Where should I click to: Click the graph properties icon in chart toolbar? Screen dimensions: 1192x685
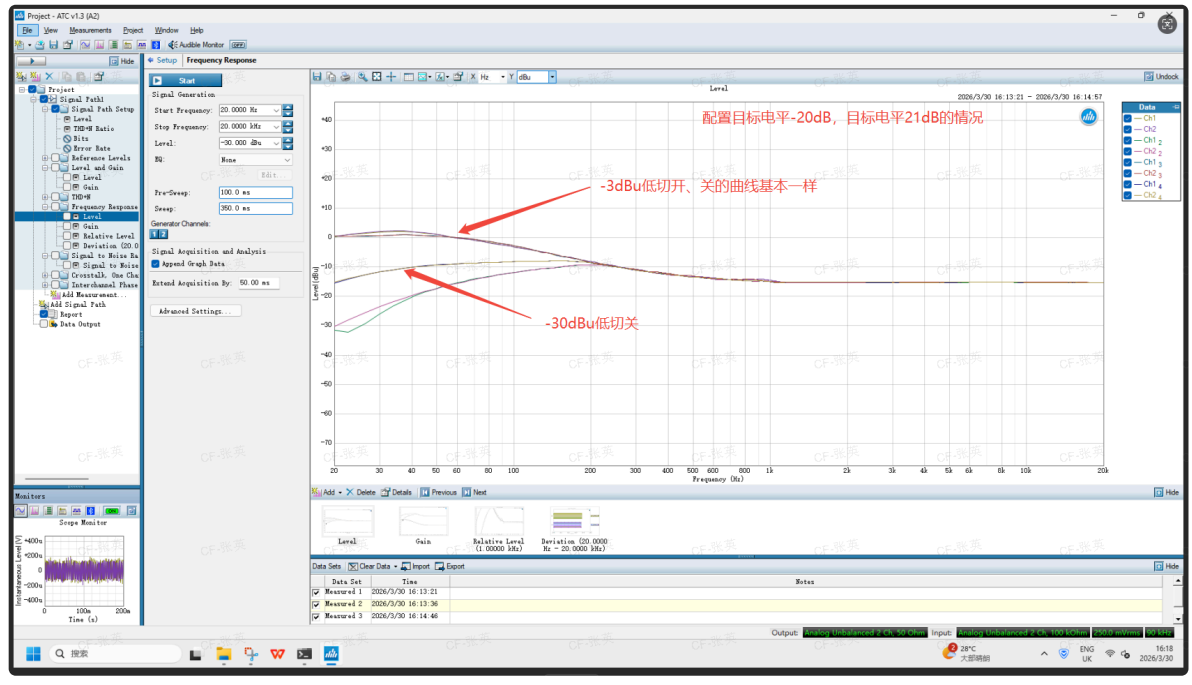coord(458,77)
